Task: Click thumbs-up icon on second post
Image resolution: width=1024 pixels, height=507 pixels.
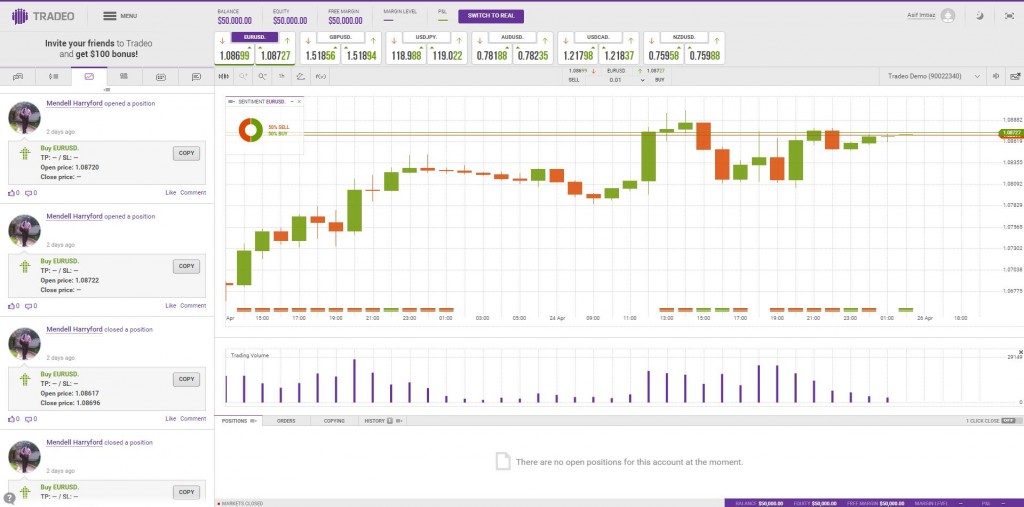Action: click(12, 306)
